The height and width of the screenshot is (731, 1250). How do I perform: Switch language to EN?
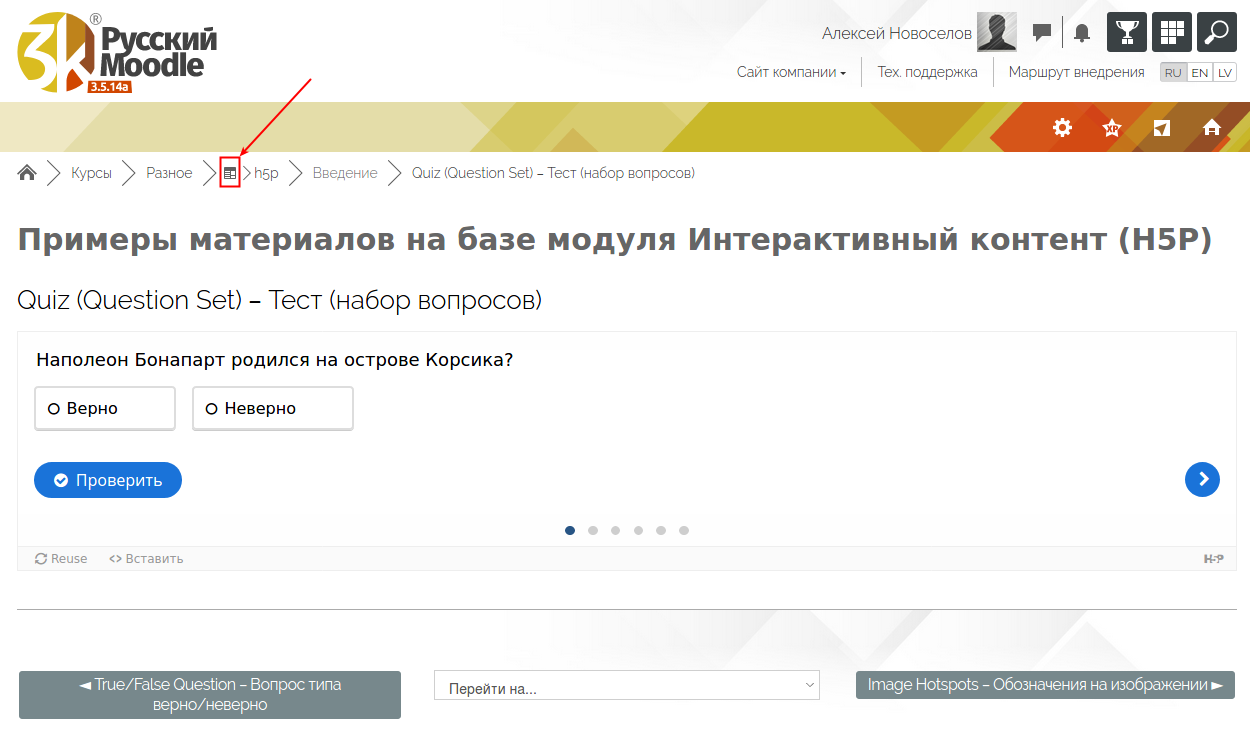(x=1199, y=73)
